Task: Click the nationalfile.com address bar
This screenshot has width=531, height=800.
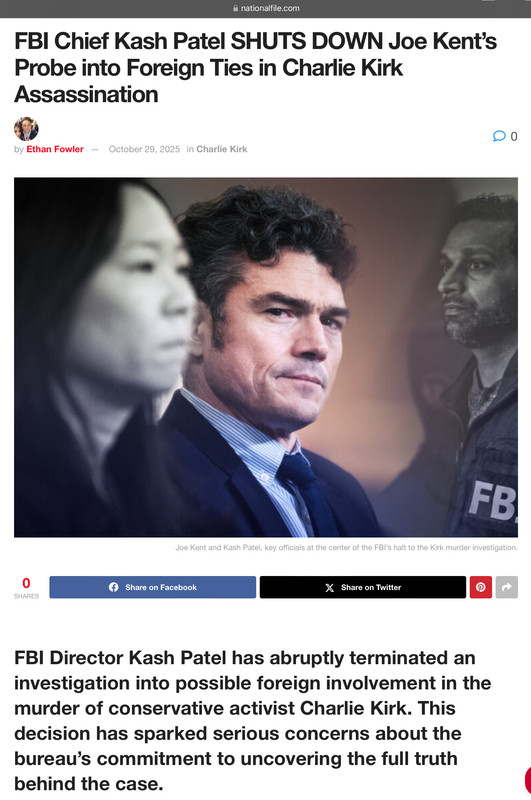Action: click(266, 8)
